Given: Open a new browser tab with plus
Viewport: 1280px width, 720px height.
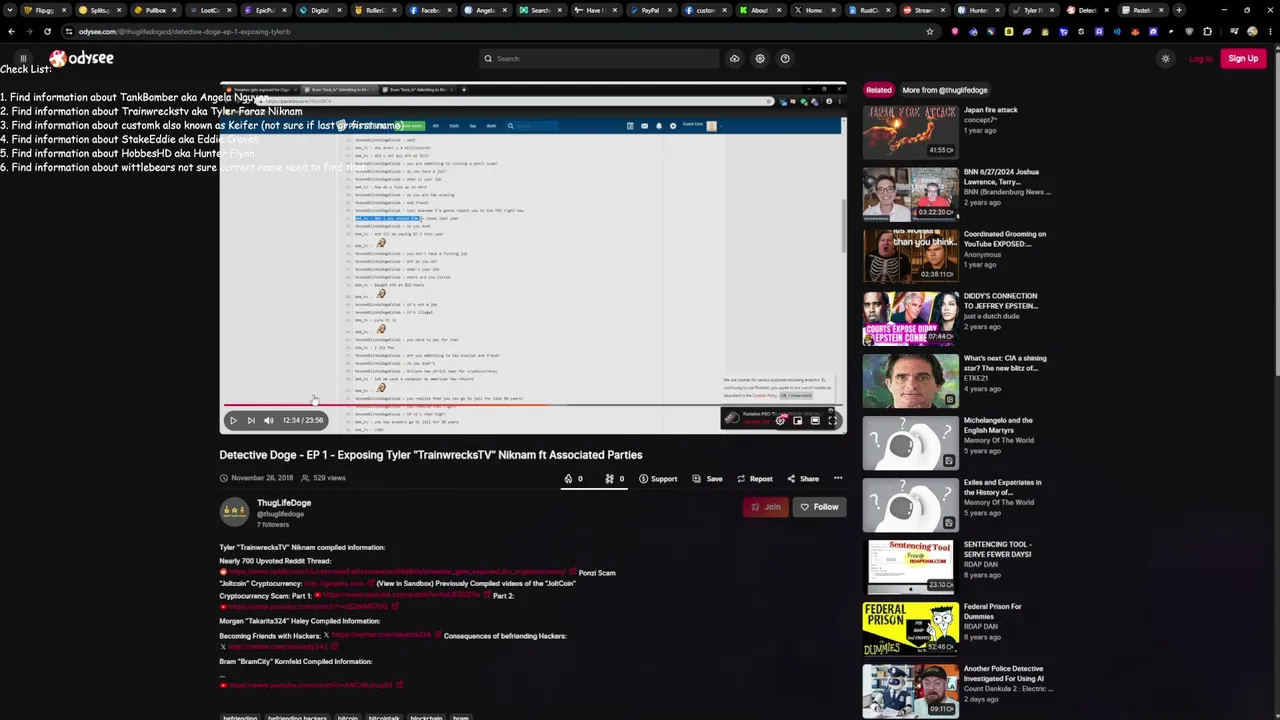Looking at the screenshot, I should click(x=1179, y=10).
